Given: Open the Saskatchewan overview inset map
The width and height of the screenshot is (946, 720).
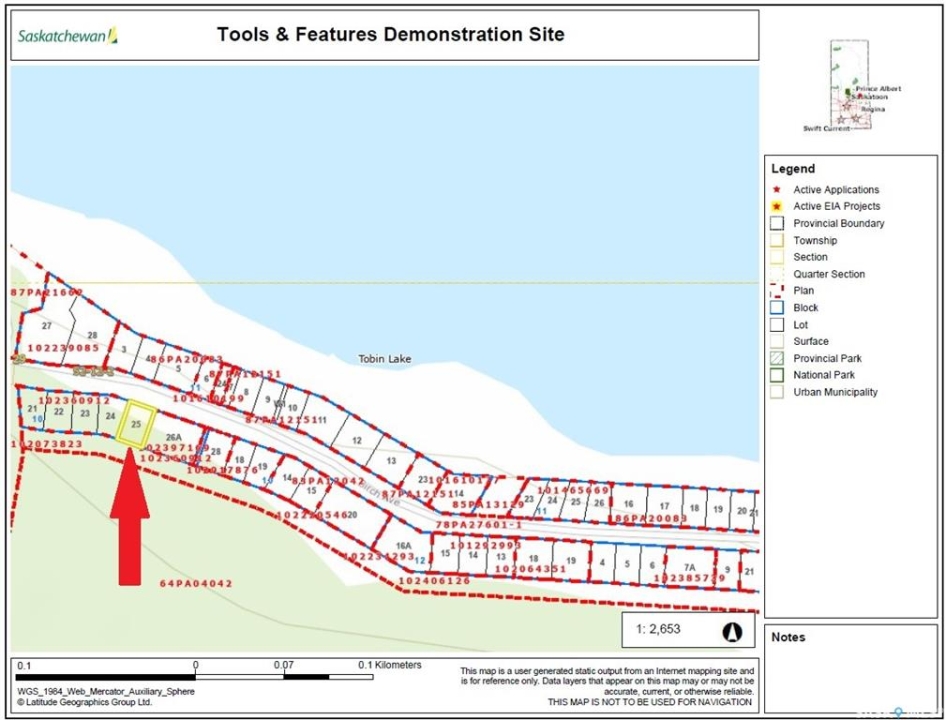Looking at the screenshot, I should pos(849,86).
